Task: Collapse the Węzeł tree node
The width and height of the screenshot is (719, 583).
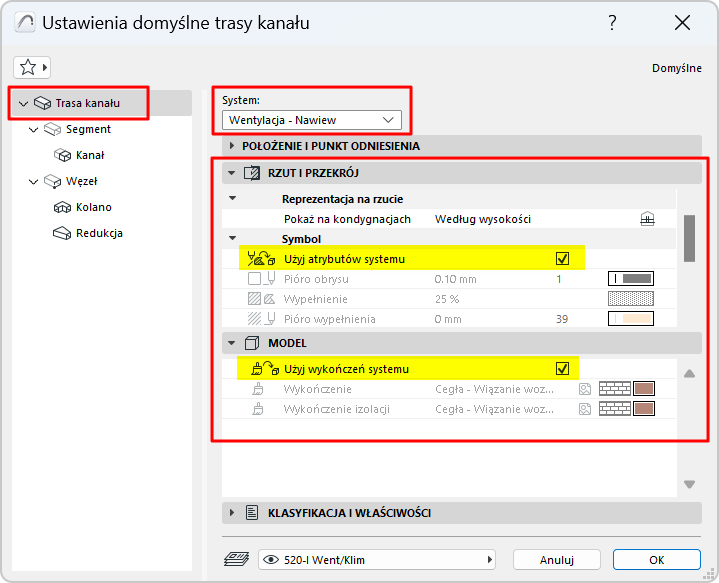Action: pyautogui.click(x=33, y=182)
